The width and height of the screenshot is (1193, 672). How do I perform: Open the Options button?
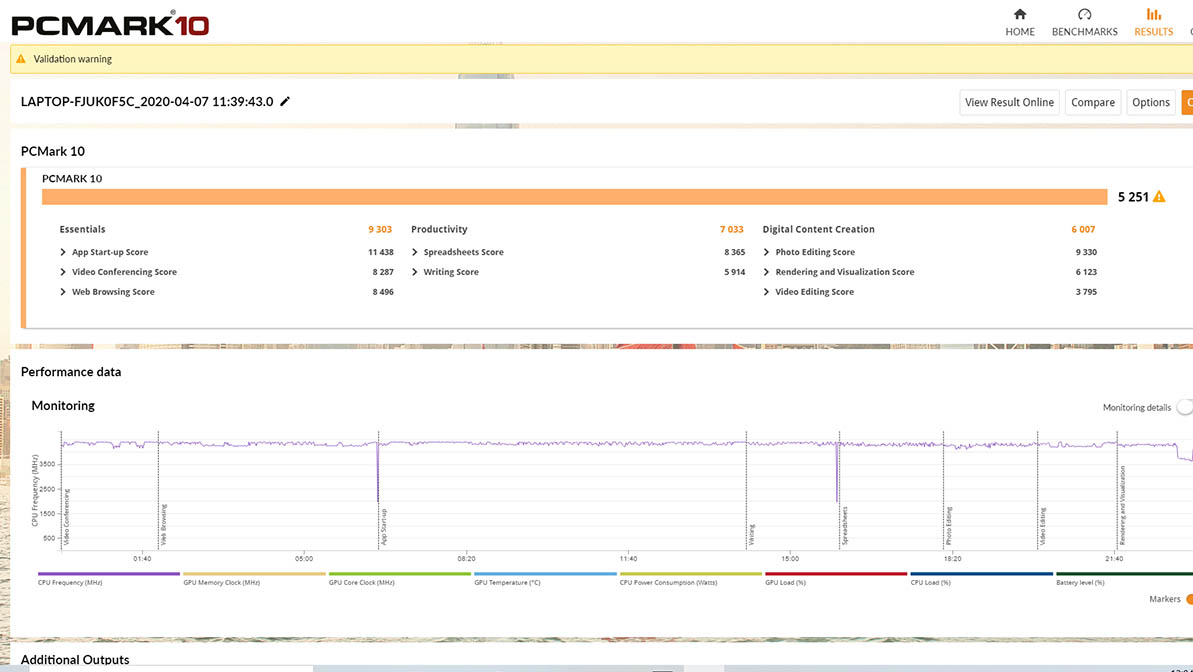pyautogui.click(x=1150, y=102)
